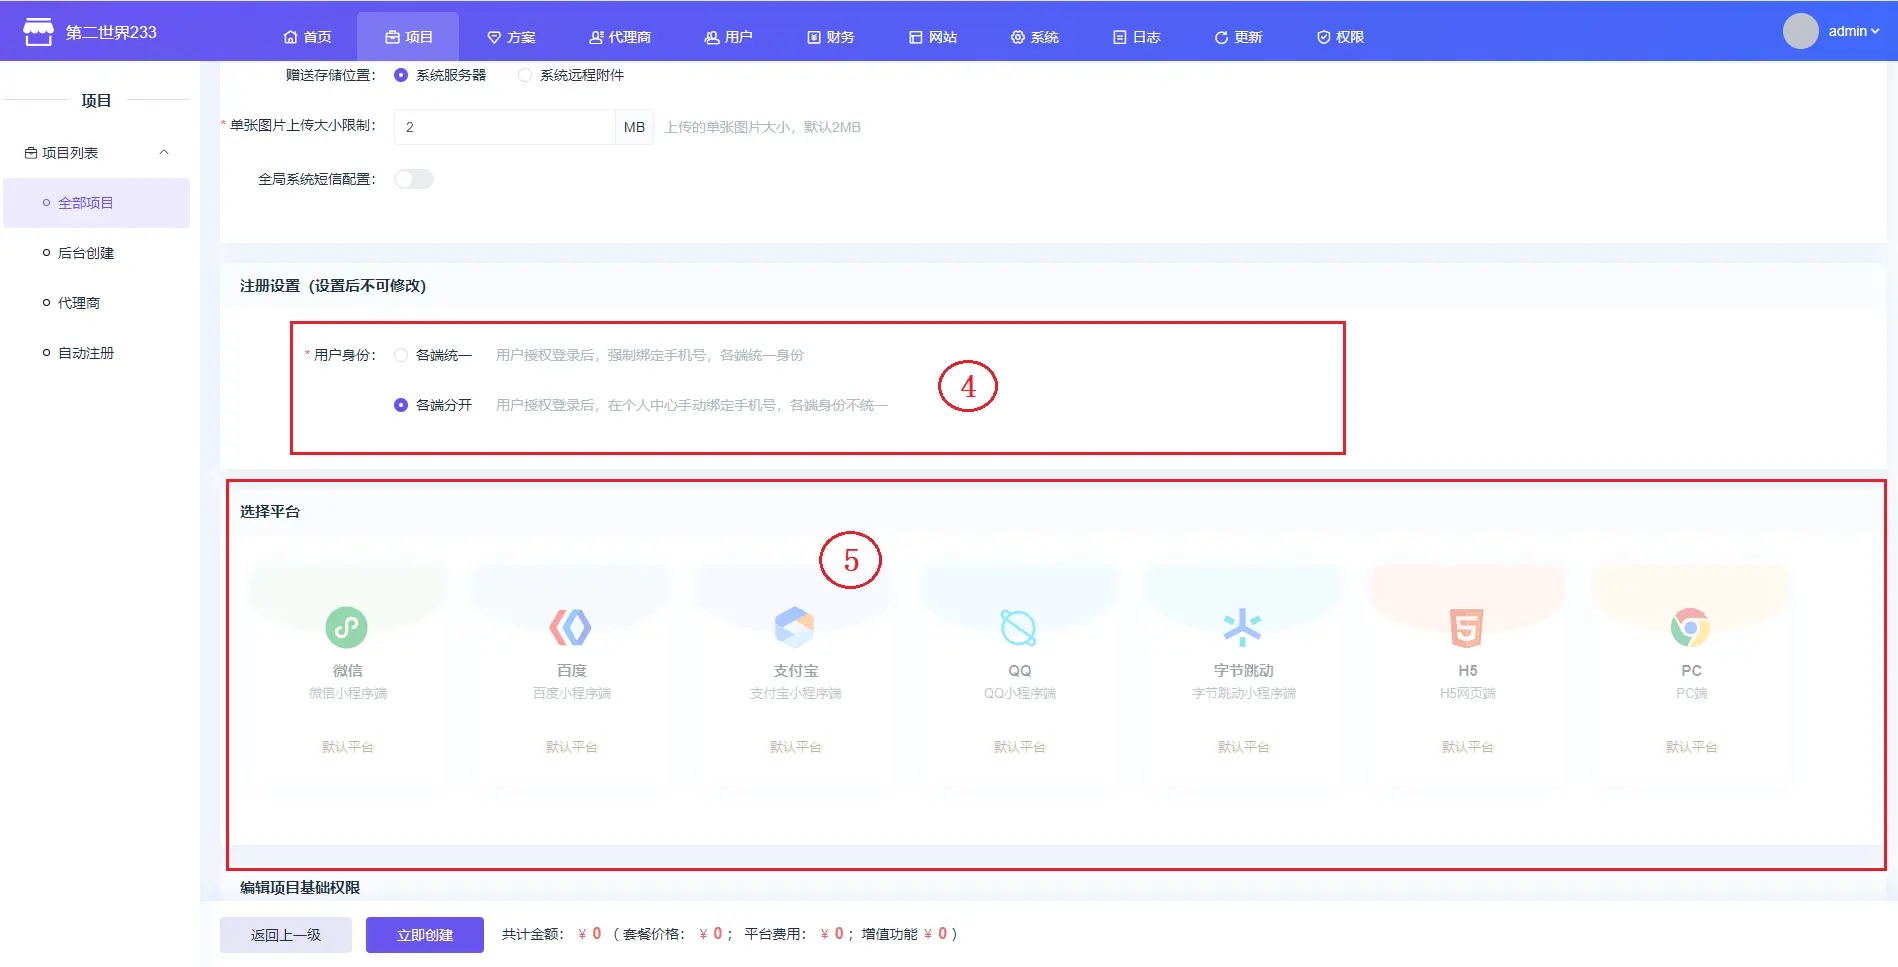Open the 财务 top navigation tab

(x=831, y=37)
